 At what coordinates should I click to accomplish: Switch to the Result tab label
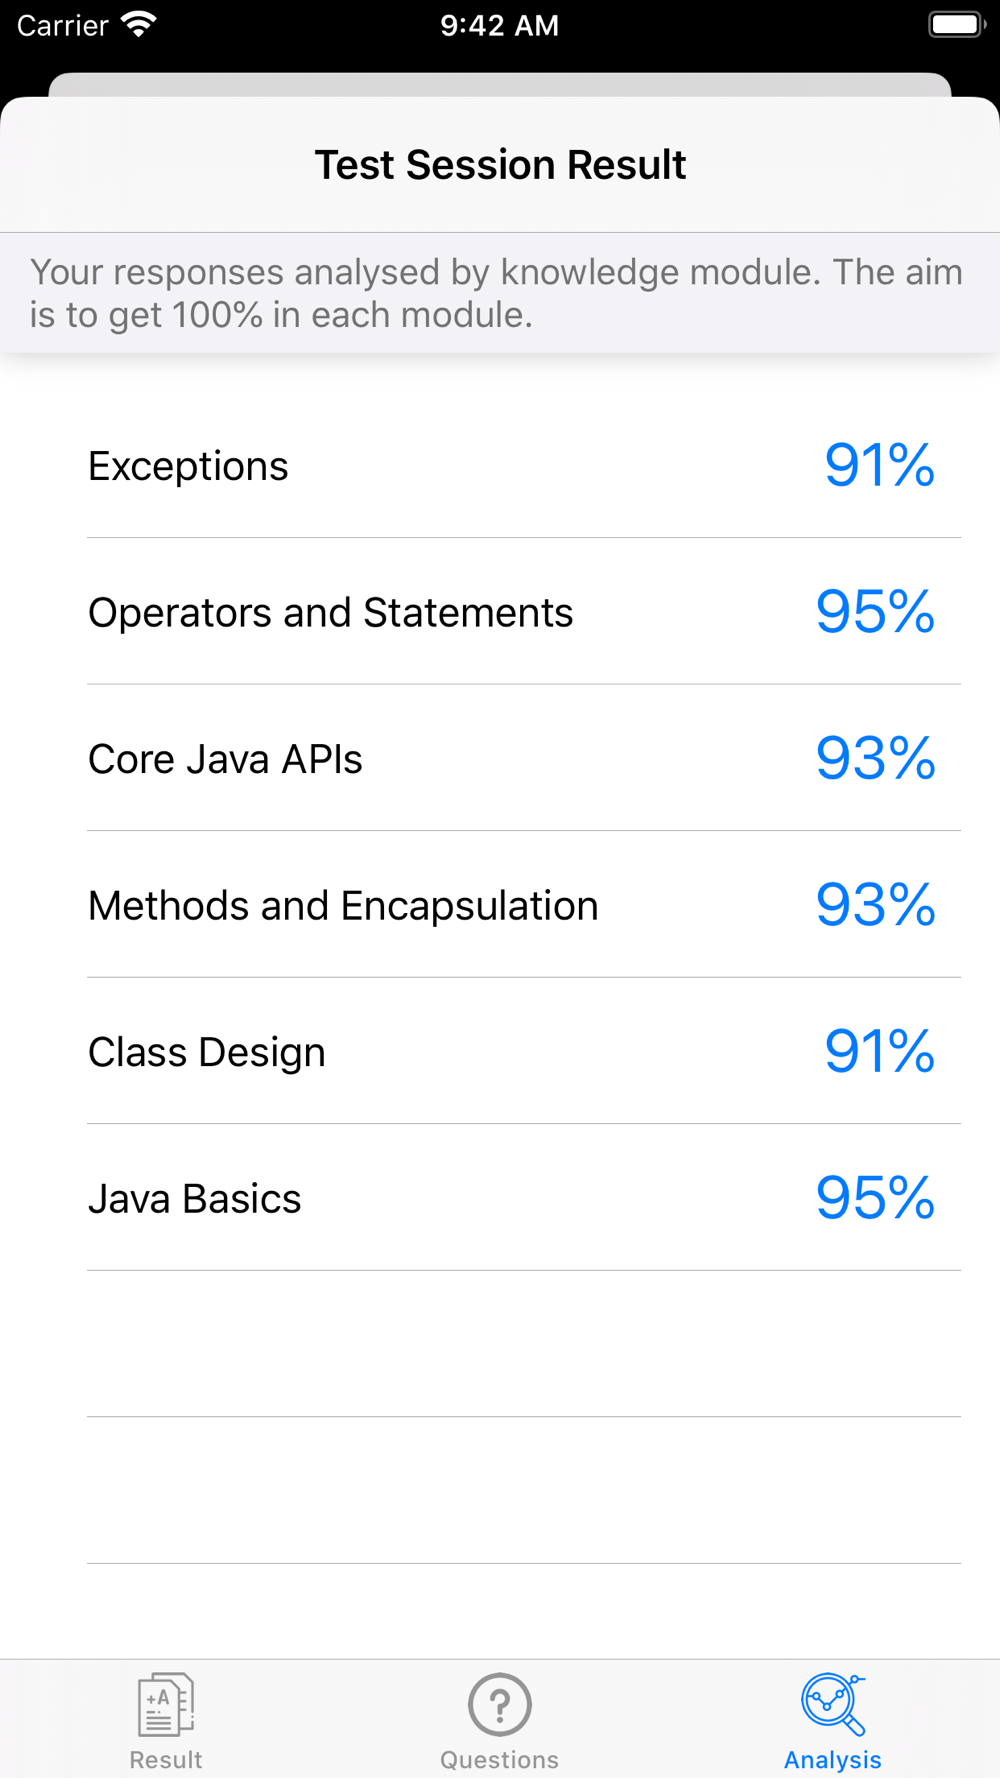click(x=166, y=1760)
